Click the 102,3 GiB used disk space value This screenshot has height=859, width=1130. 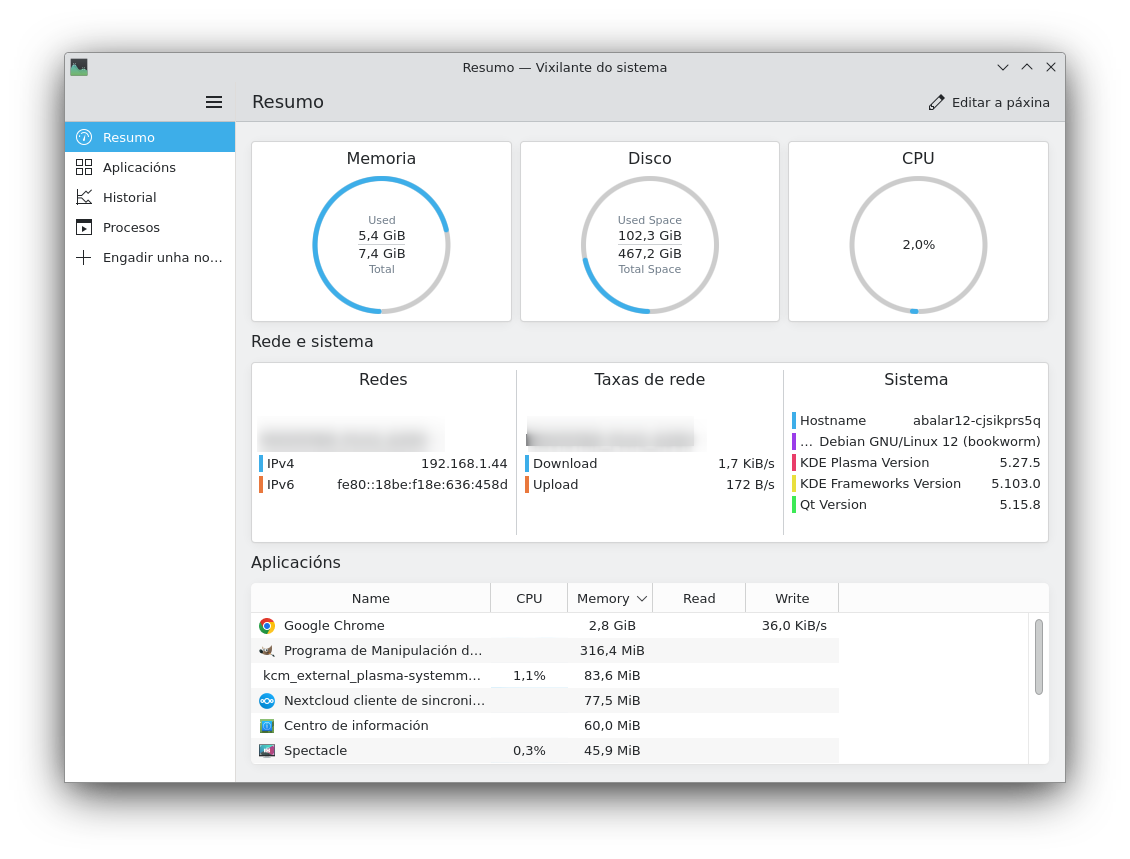[649, 236]
